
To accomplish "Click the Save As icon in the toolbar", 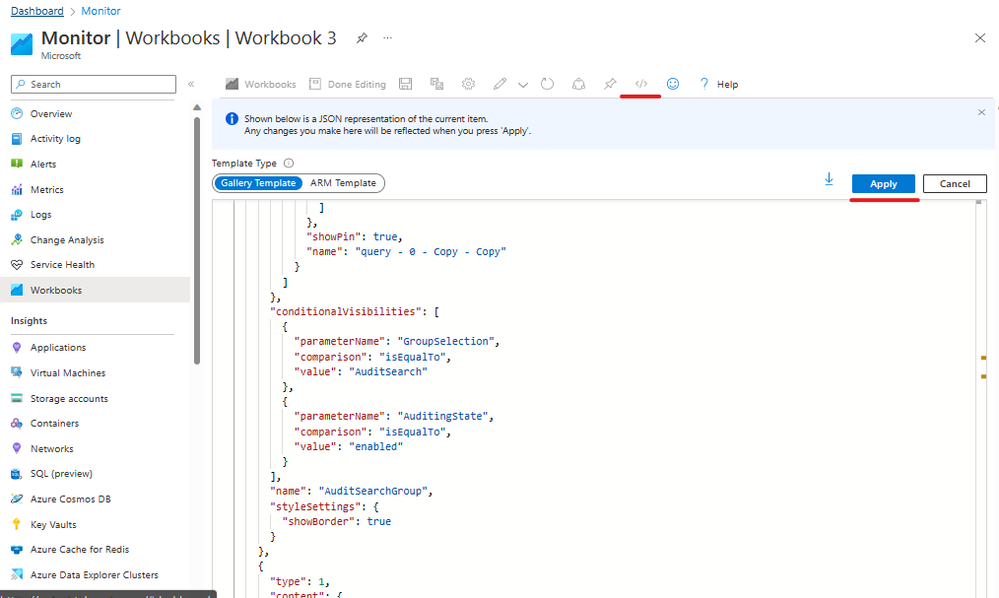I will click(436, 84).
